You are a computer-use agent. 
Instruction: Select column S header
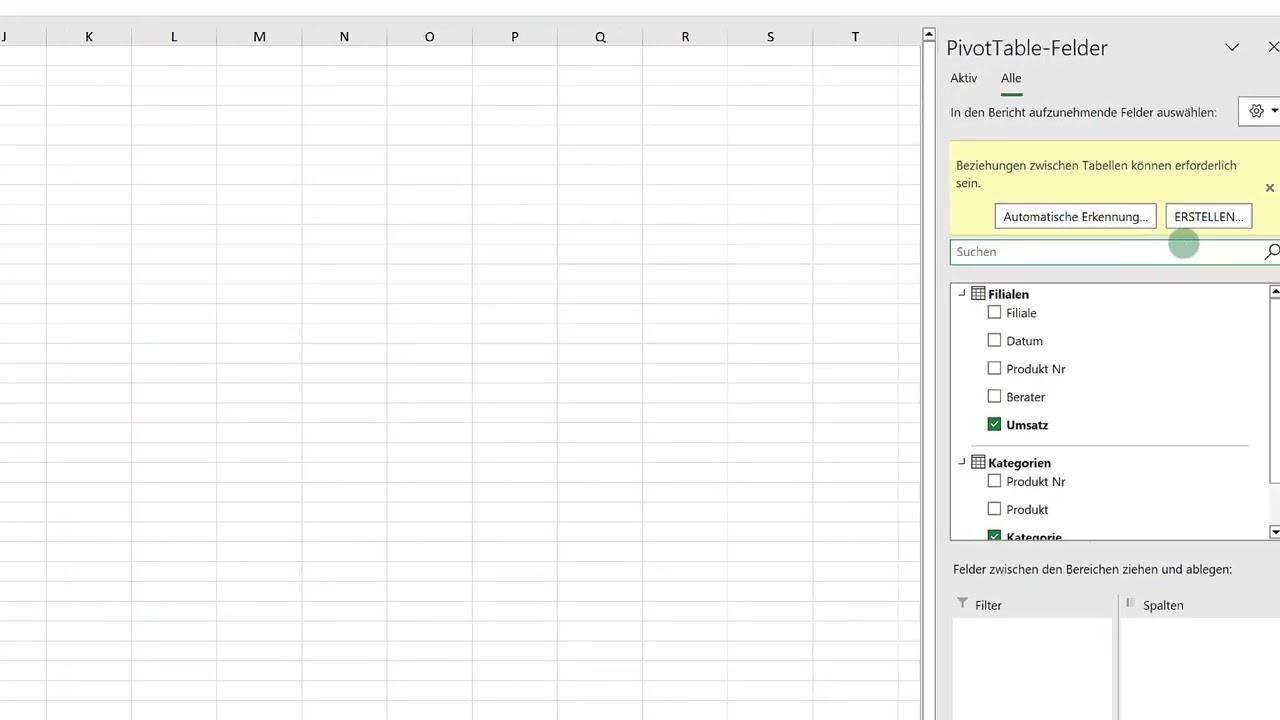[770, 37]
